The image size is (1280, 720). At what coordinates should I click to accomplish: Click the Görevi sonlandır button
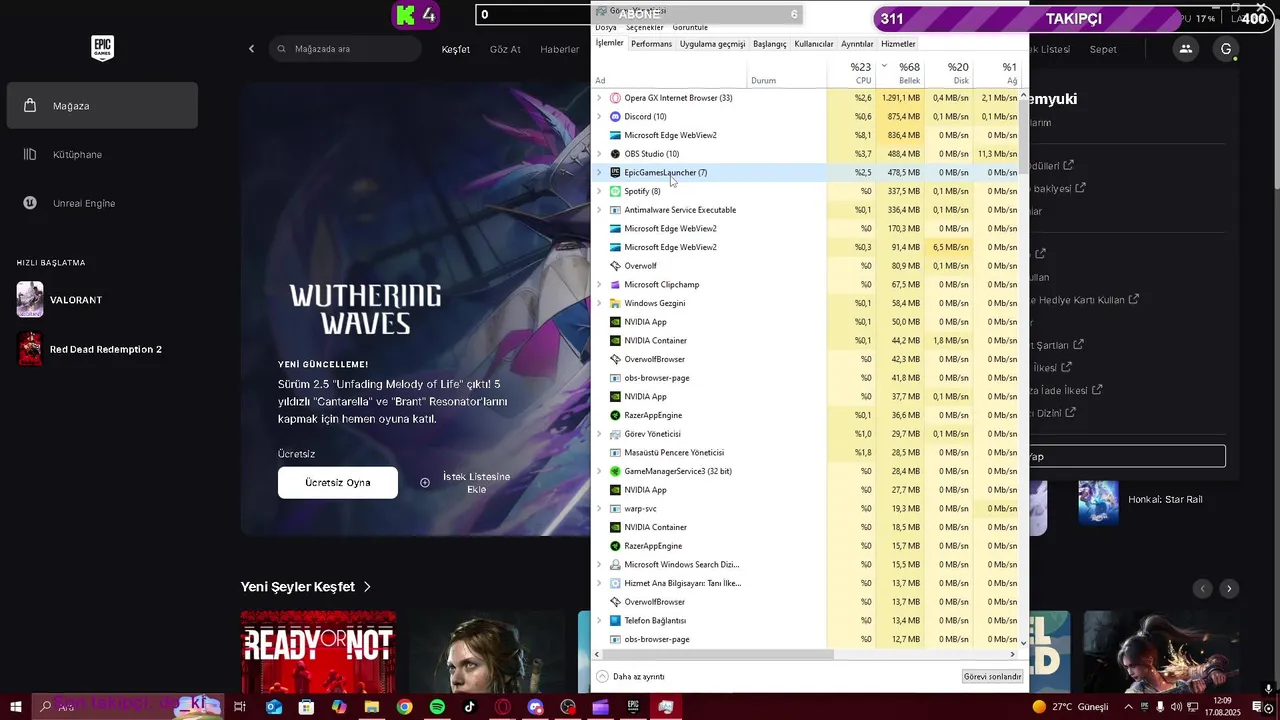[992, 677]
